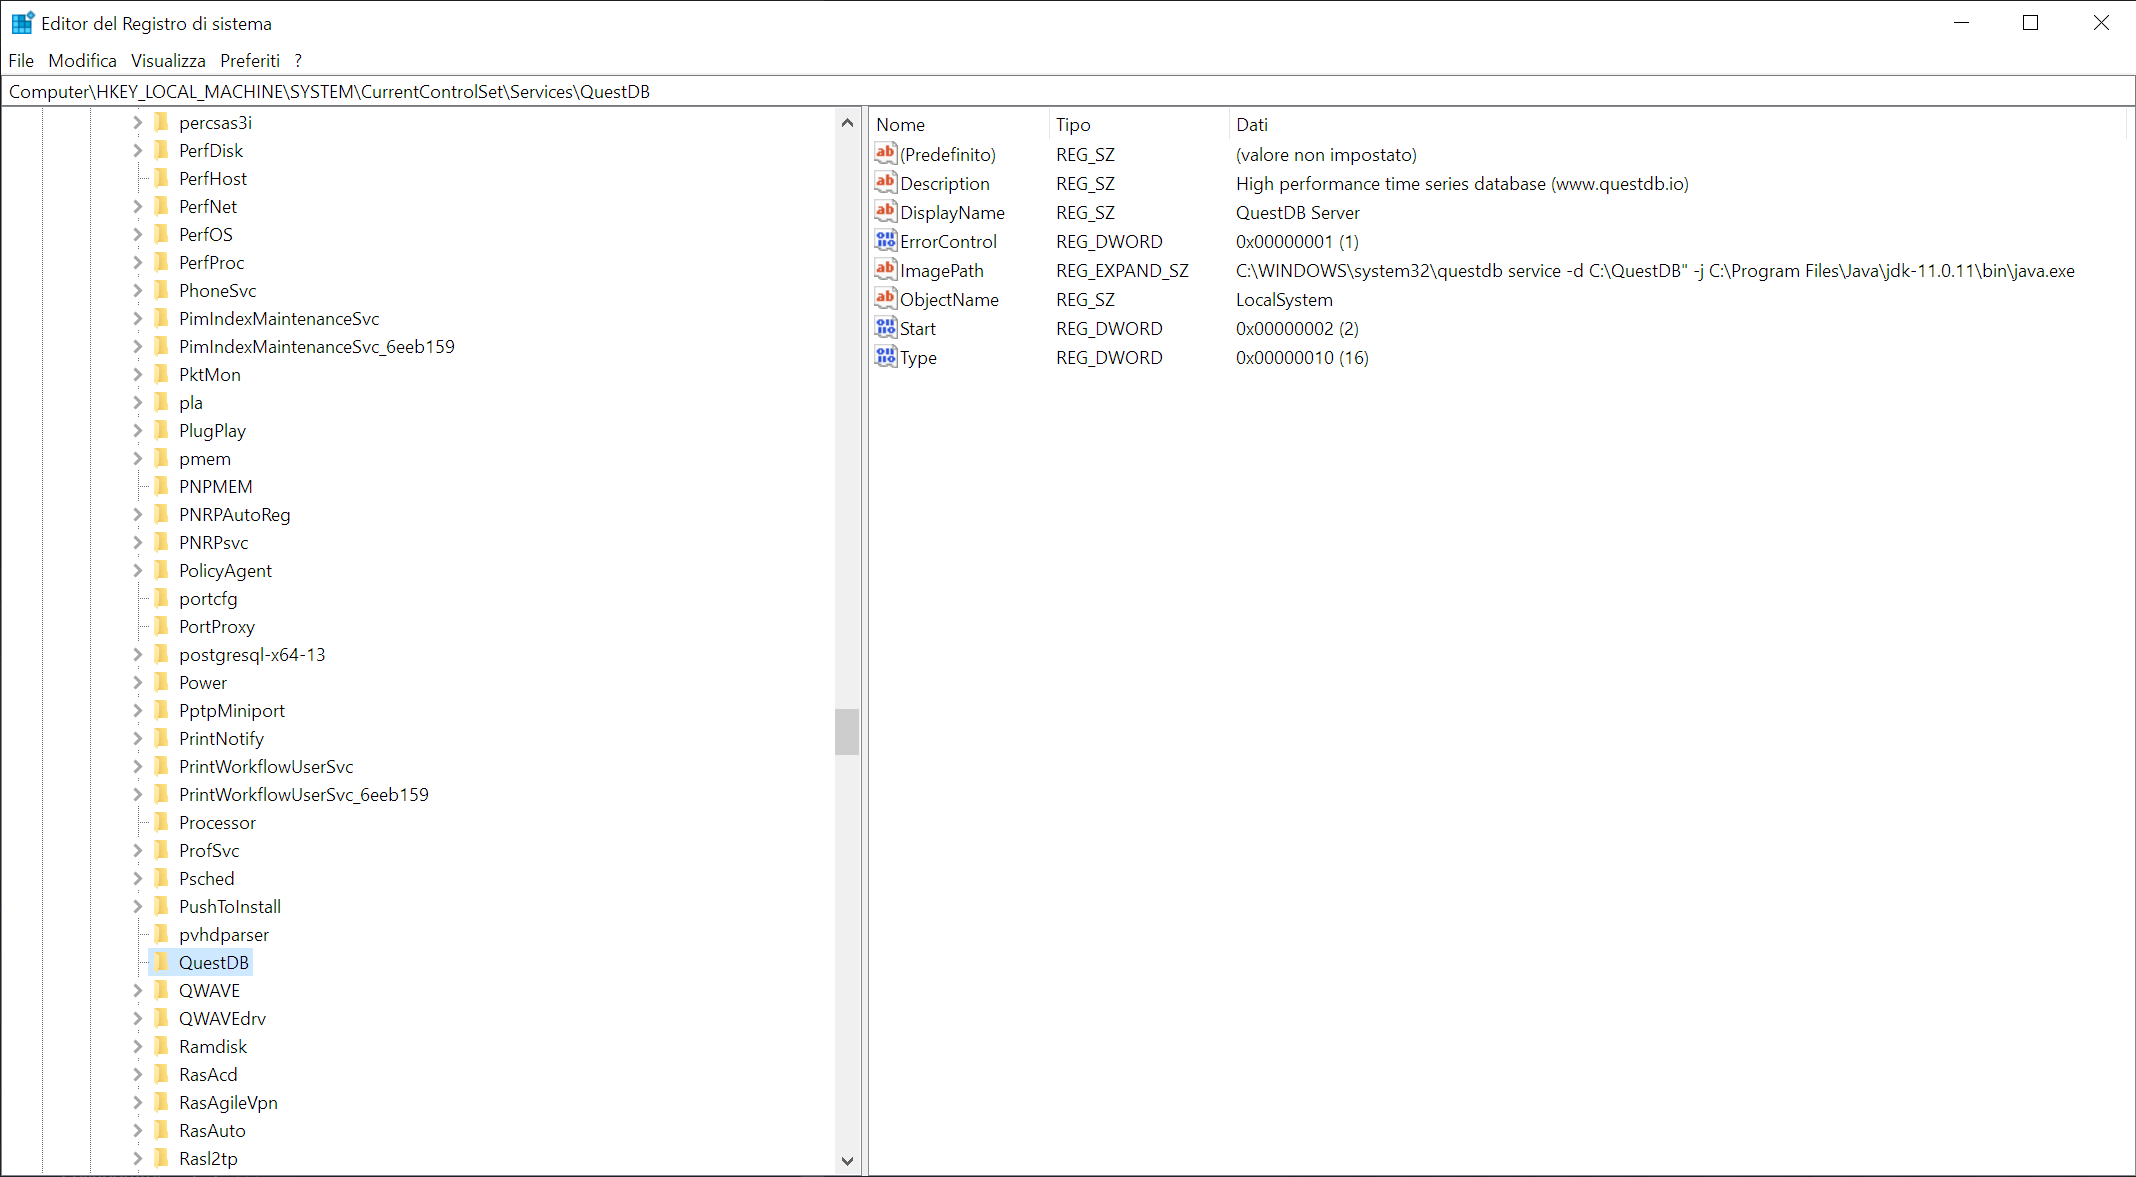This screenshot has height=1177, width=2136.
Task: Select the QWAVE registry key
Action: [210, 990]
